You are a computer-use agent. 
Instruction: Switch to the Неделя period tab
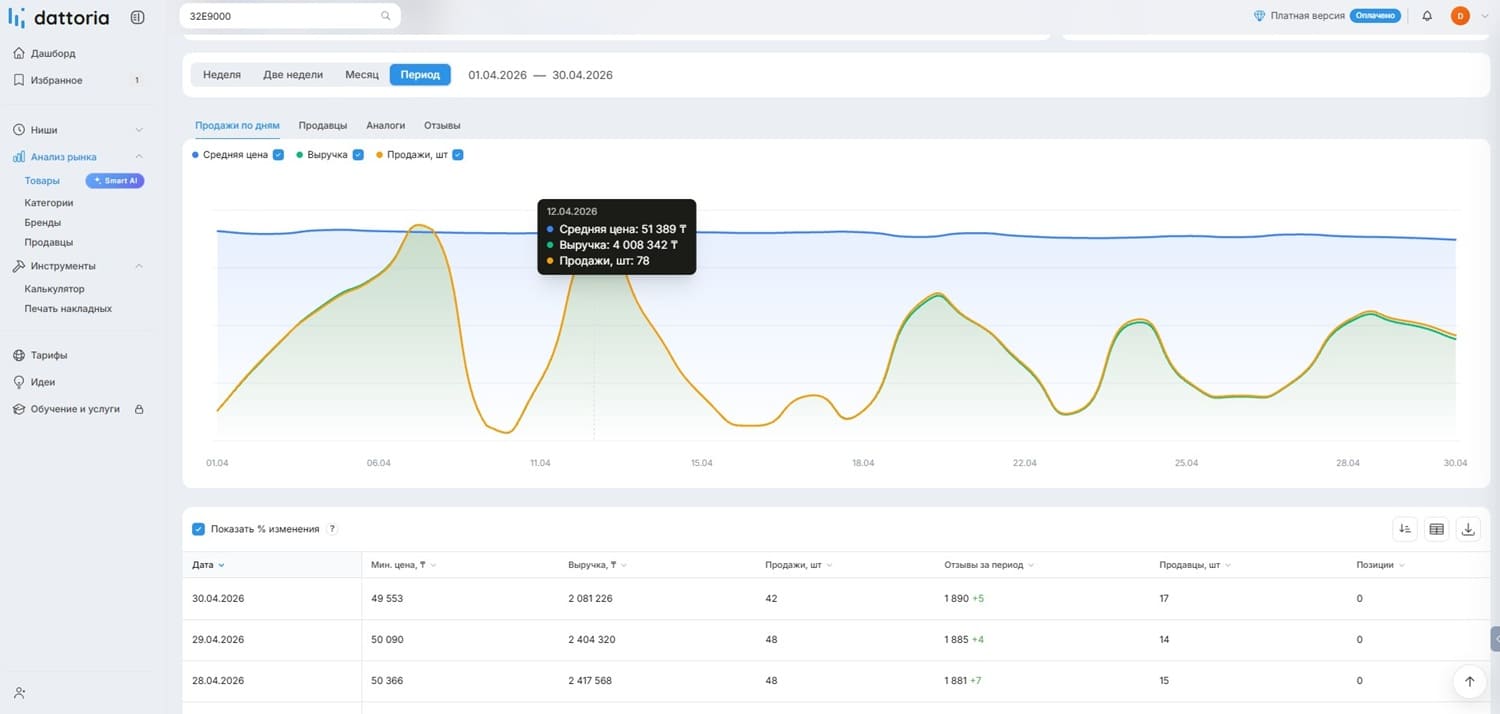tap(222, 75)
